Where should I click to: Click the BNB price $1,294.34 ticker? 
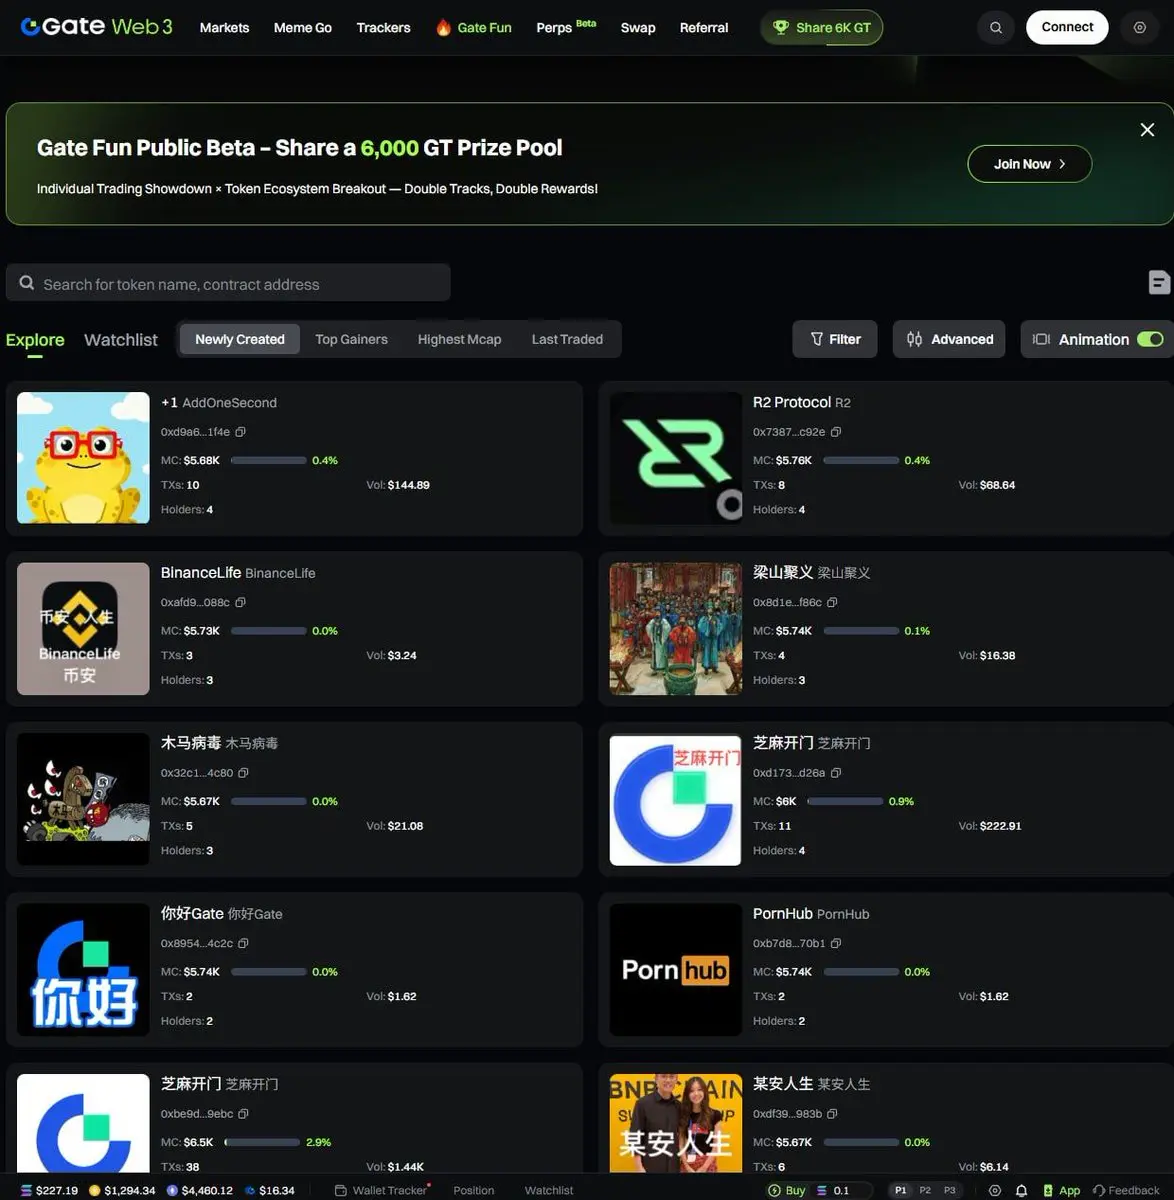pyautogui.click(x=122, y=1190)
